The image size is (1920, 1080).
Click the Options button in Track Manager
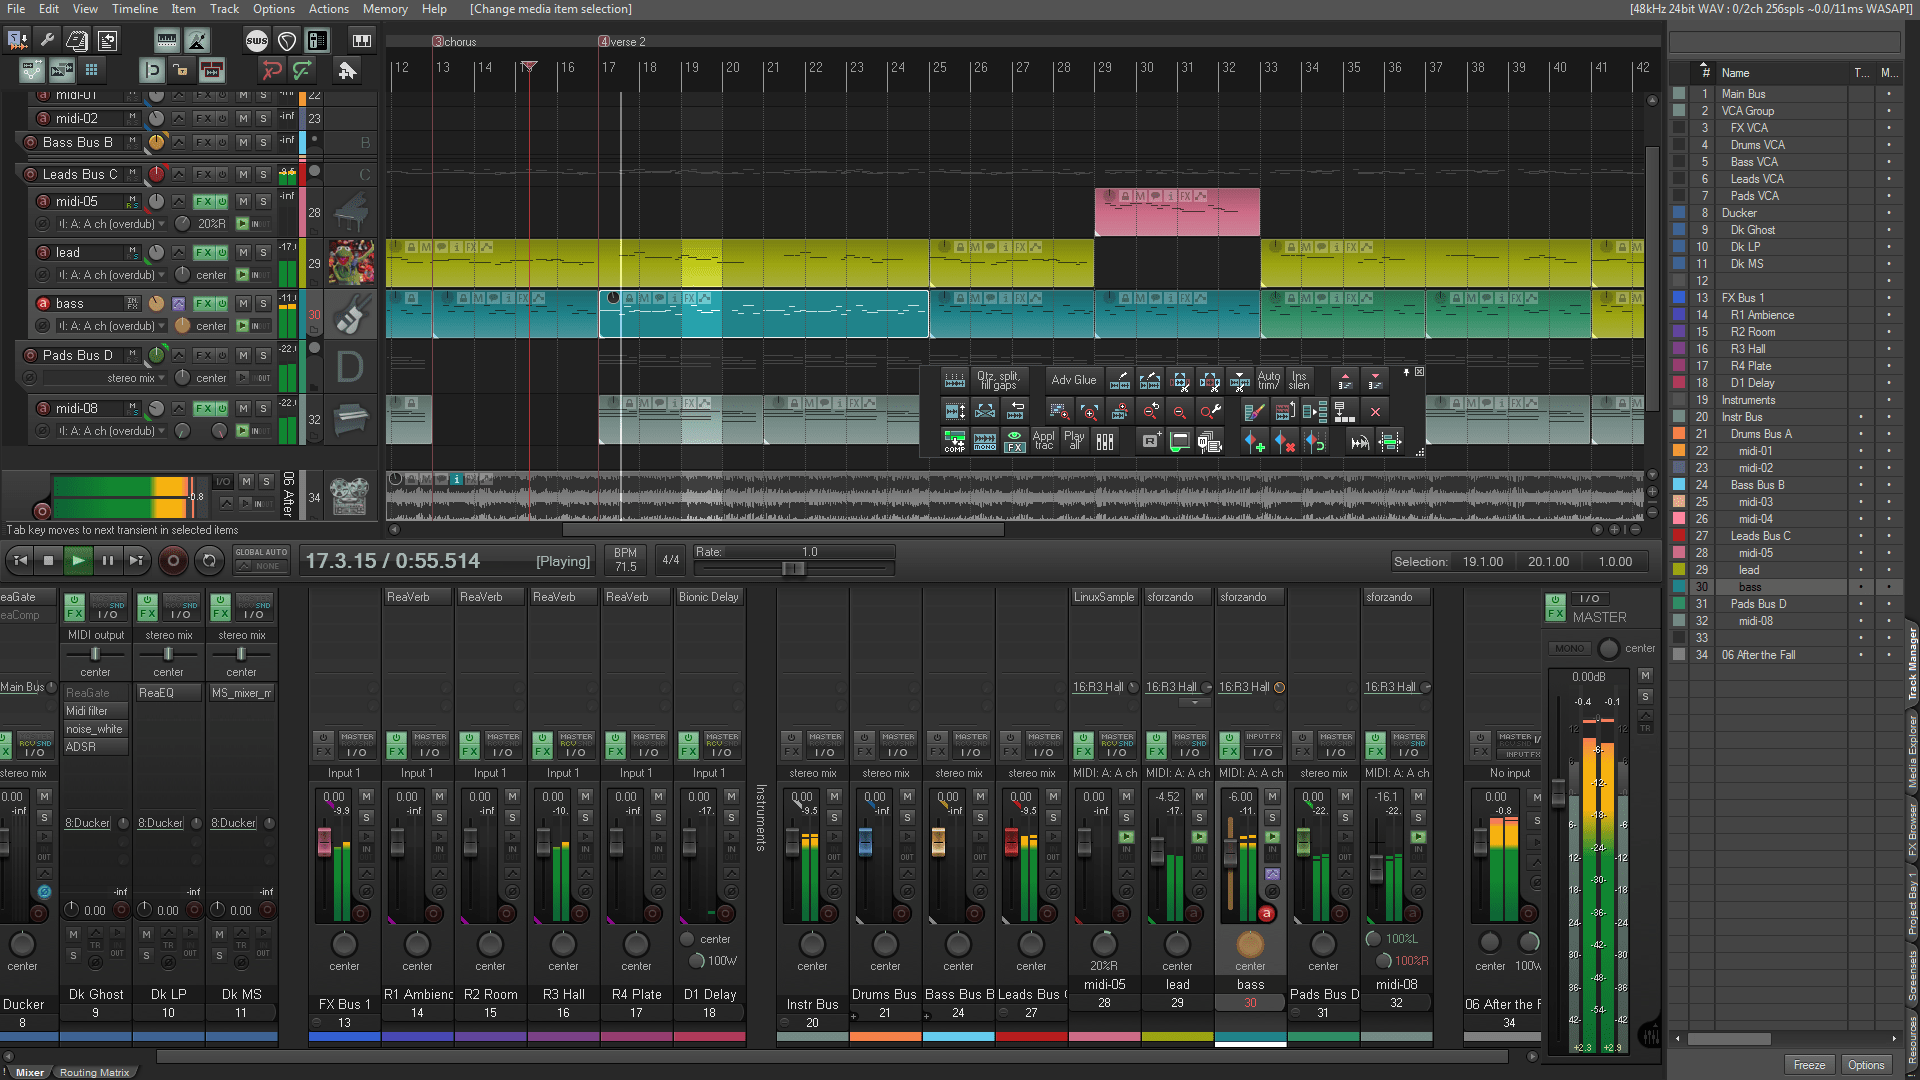coord(1865,1065)
